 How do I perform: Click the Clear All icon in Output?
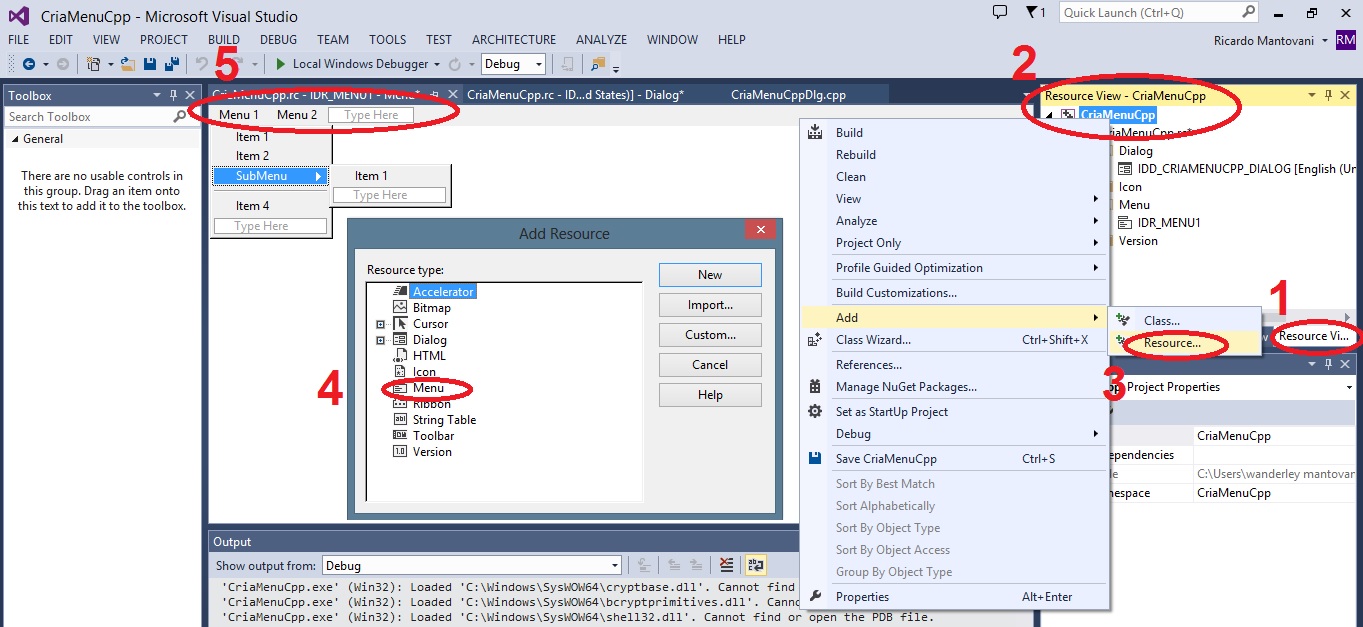(x=727, y=566)
